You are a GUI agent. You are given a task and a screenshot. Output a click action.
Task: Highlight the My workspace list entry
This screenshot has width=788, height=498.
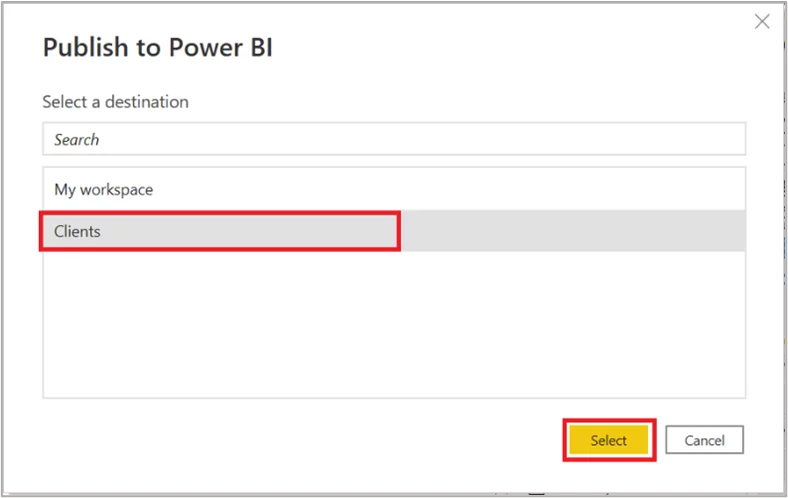coord(104,189)
